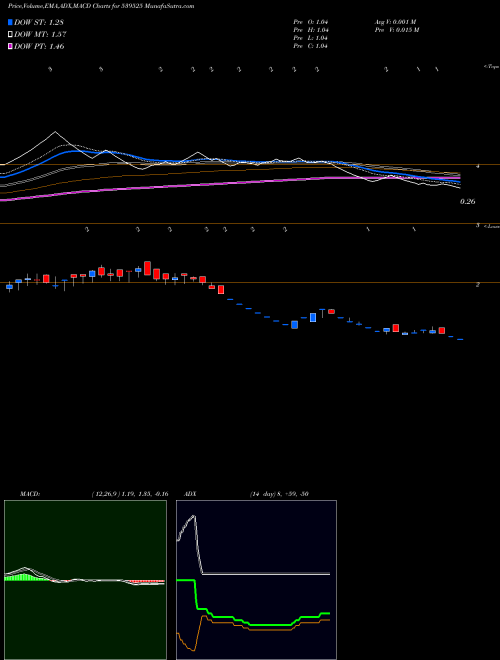The image size is (500, 660).
Task: Click the price axis label 2
Action: pos(477,285)
